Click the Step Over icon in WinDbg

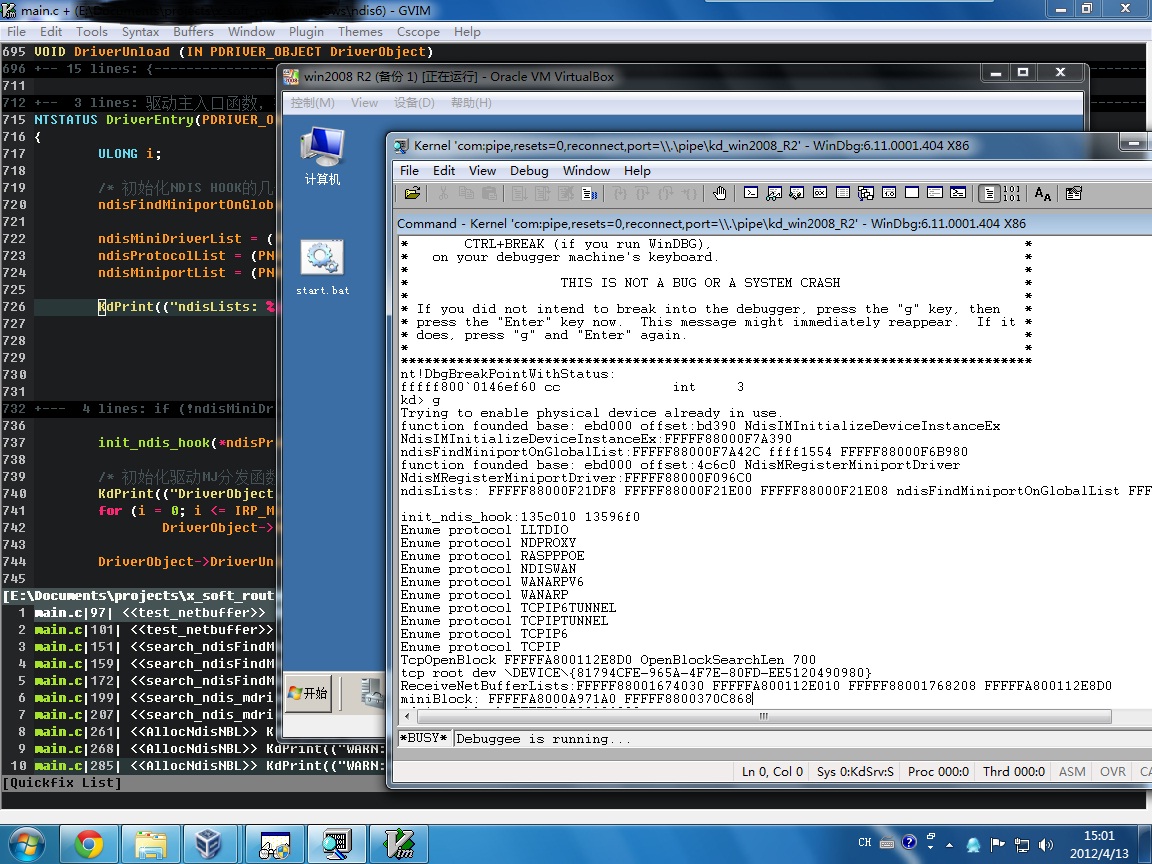point(643,193)
